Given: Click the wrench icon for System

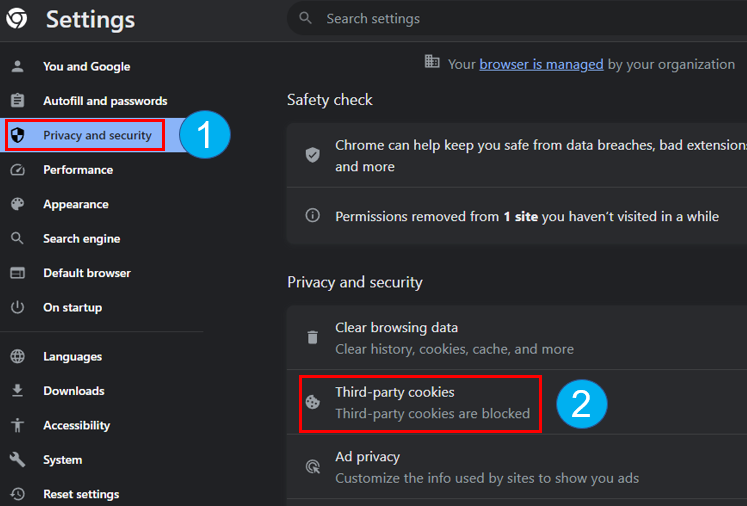Looking at the screenshot, I should pyautogui.click(x=18, y=460).
